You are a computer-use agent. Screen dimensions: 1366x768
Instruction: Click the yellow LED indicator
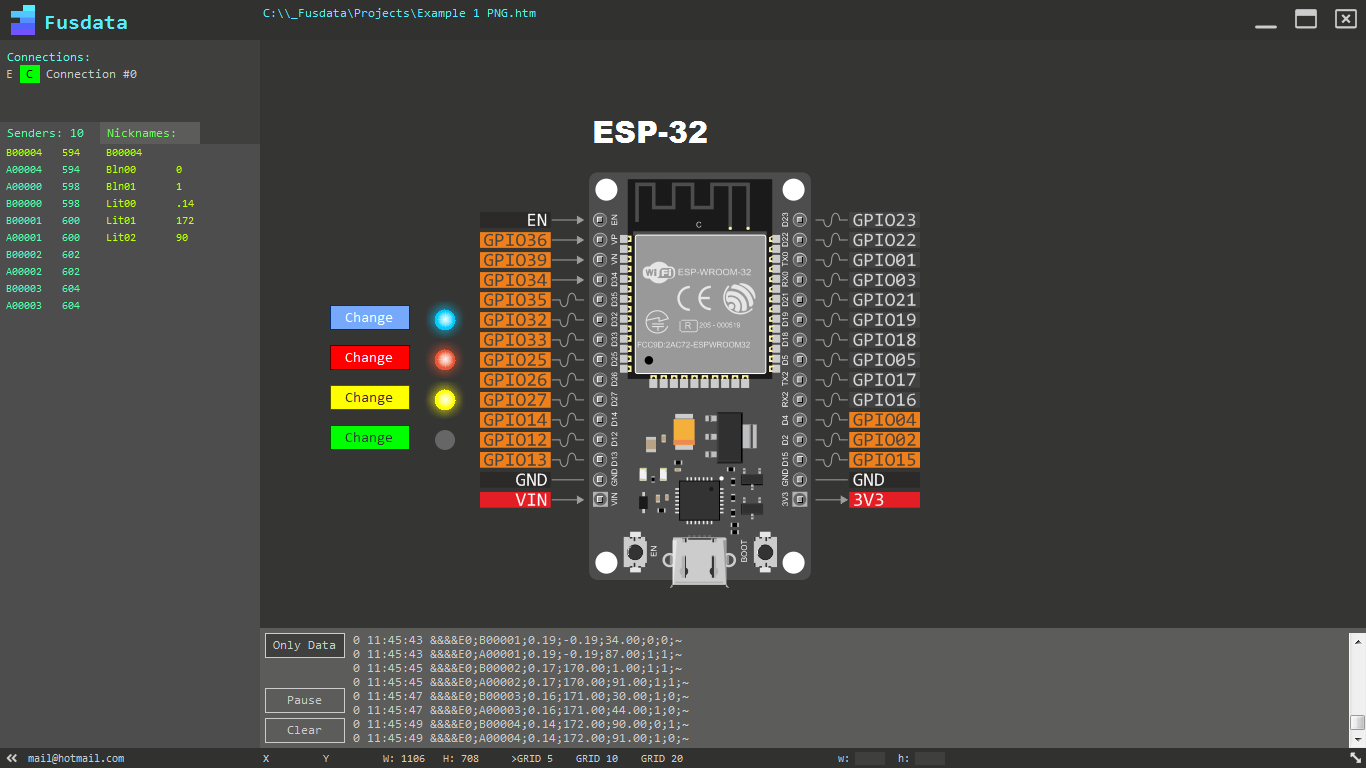[x=445, y=400]
